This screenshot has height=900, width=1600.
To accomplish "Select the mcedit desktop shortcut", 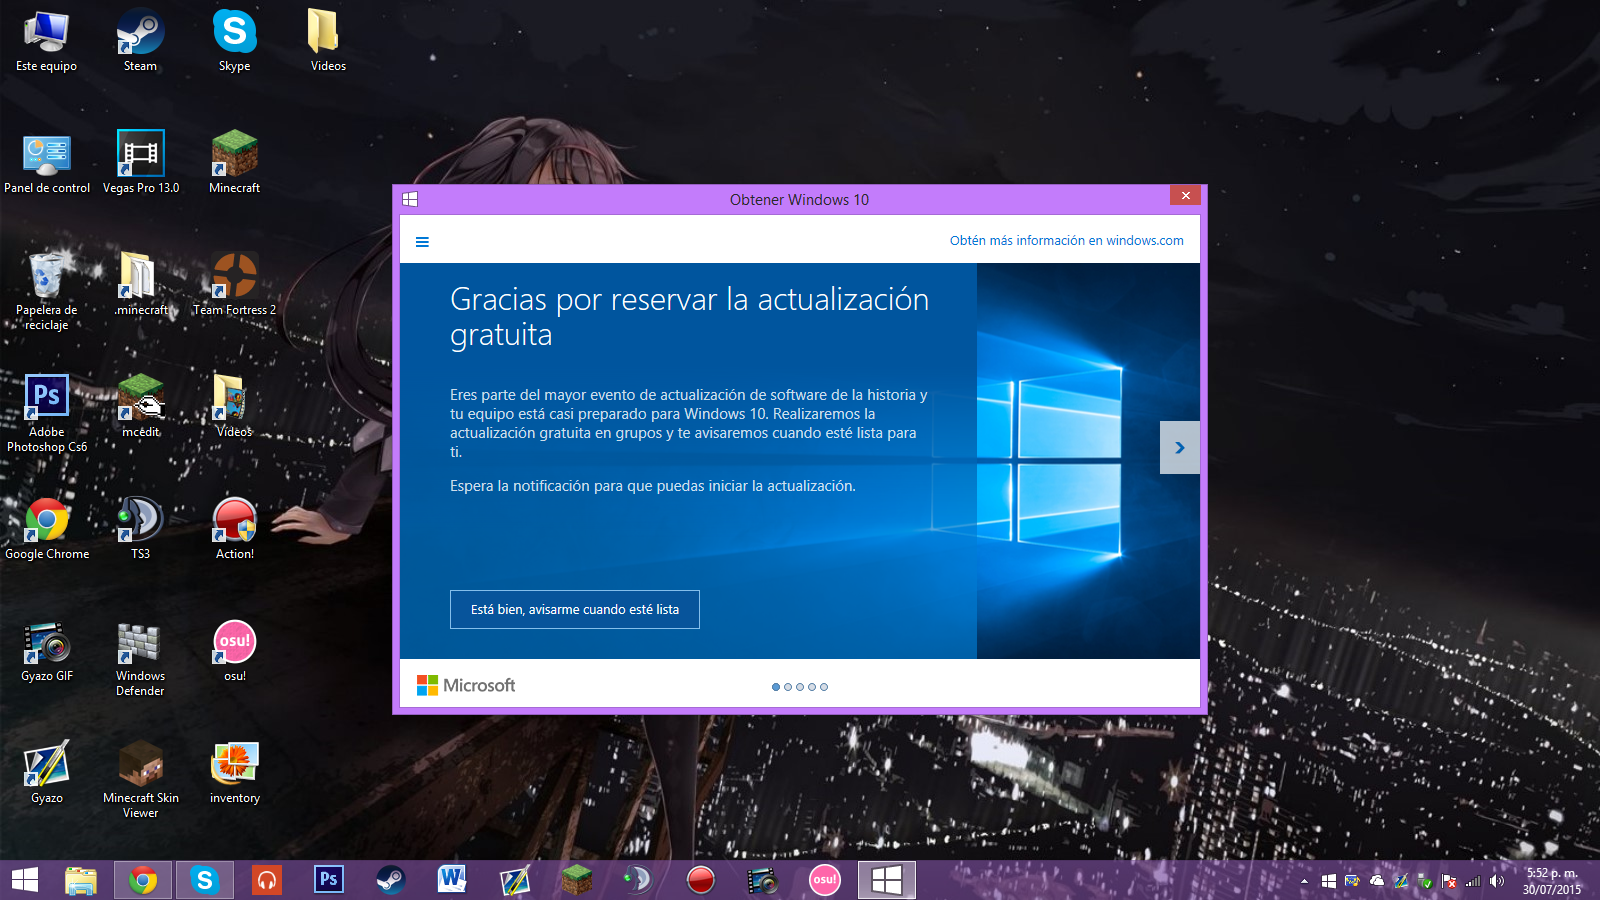I will click(x=140, y=406).
